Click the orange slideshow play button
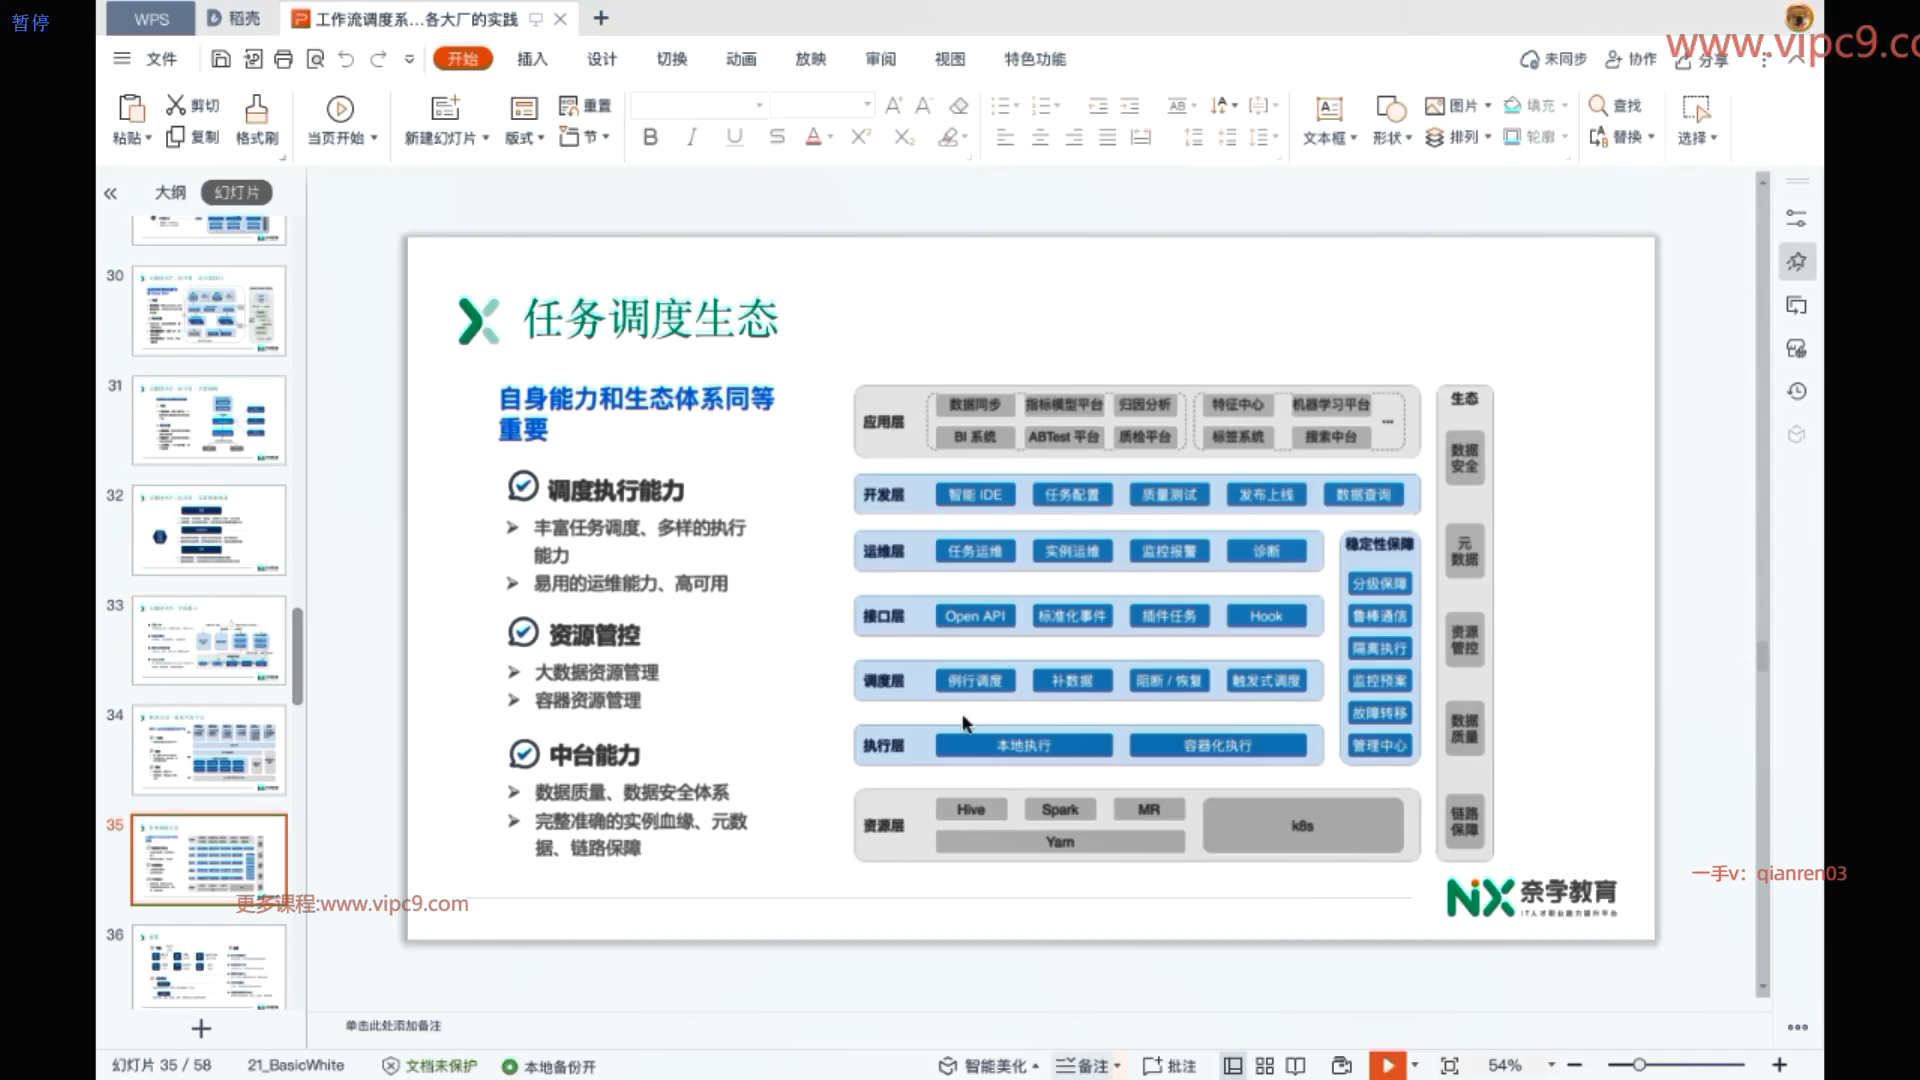1920x1080 pixels. point(1387,1066)
